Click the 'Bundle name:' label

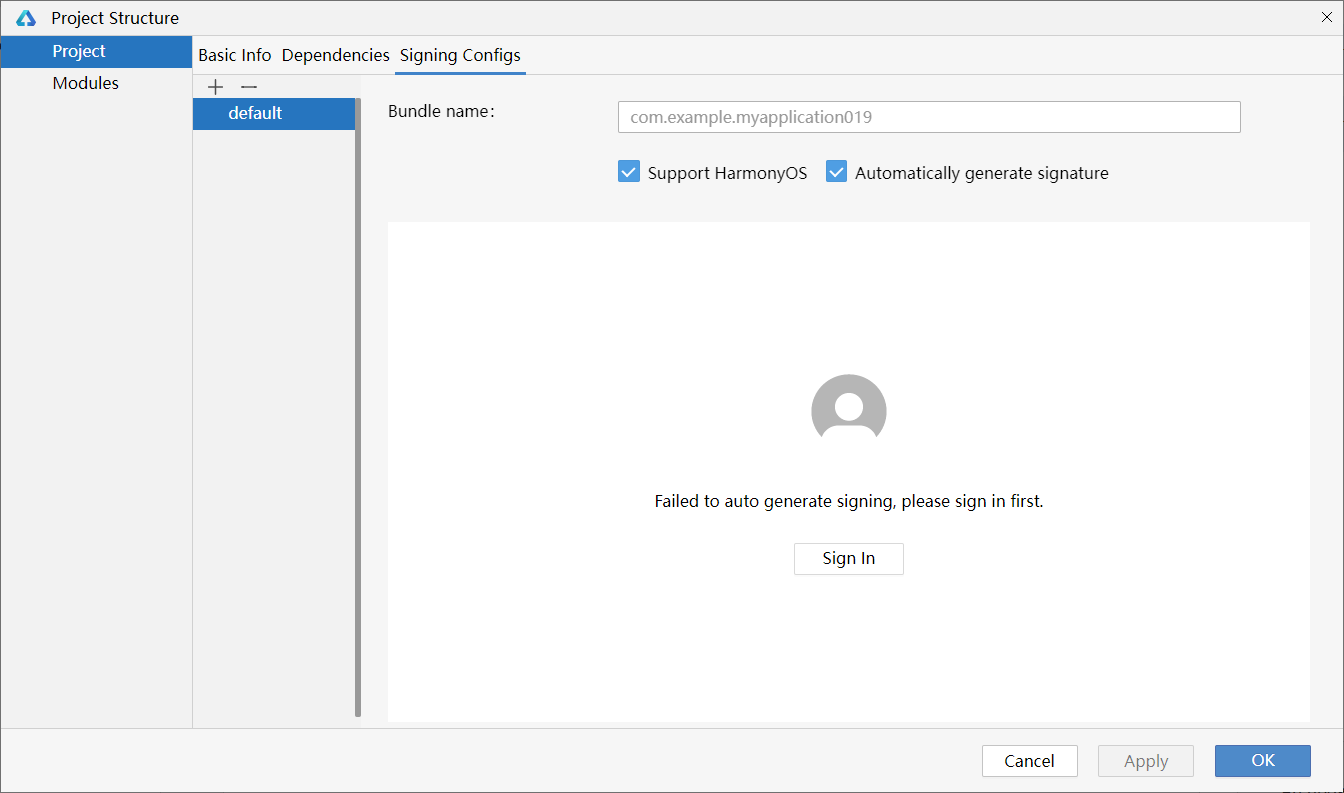pyautogui.click(x=441, y=111)
